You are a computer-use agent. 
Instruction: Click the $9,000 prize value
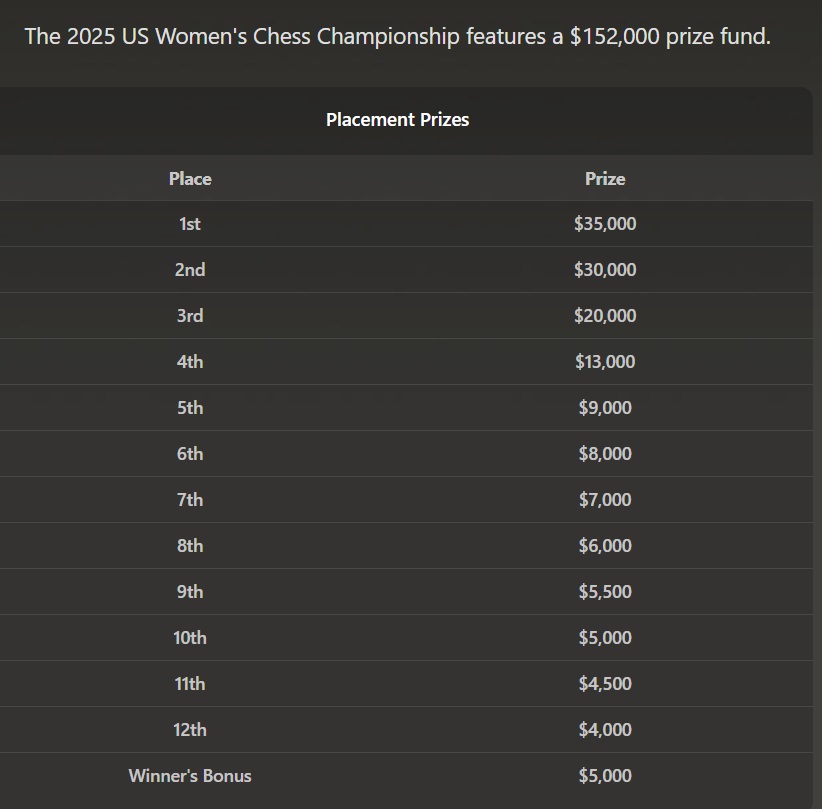(605, 408)
